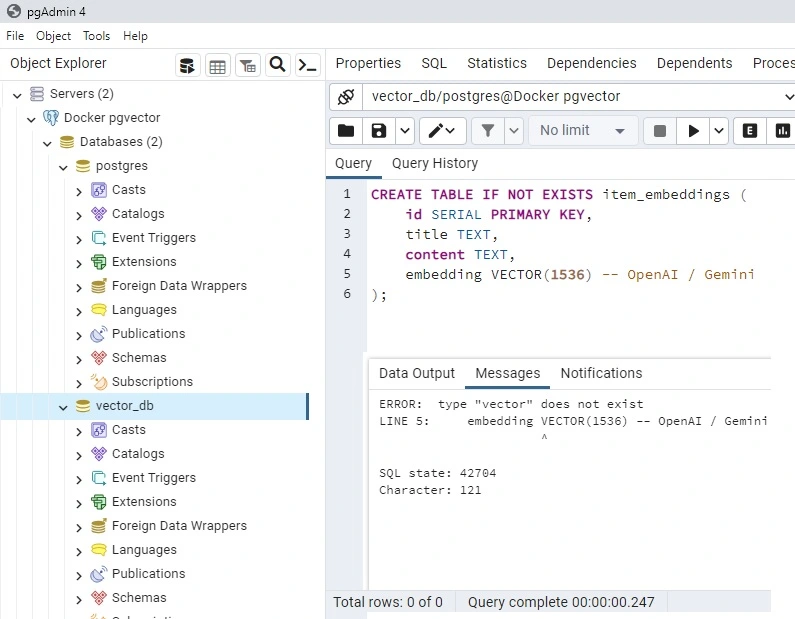
Task: Click the vector_db database icon
Action: click(x=83, y=406)
